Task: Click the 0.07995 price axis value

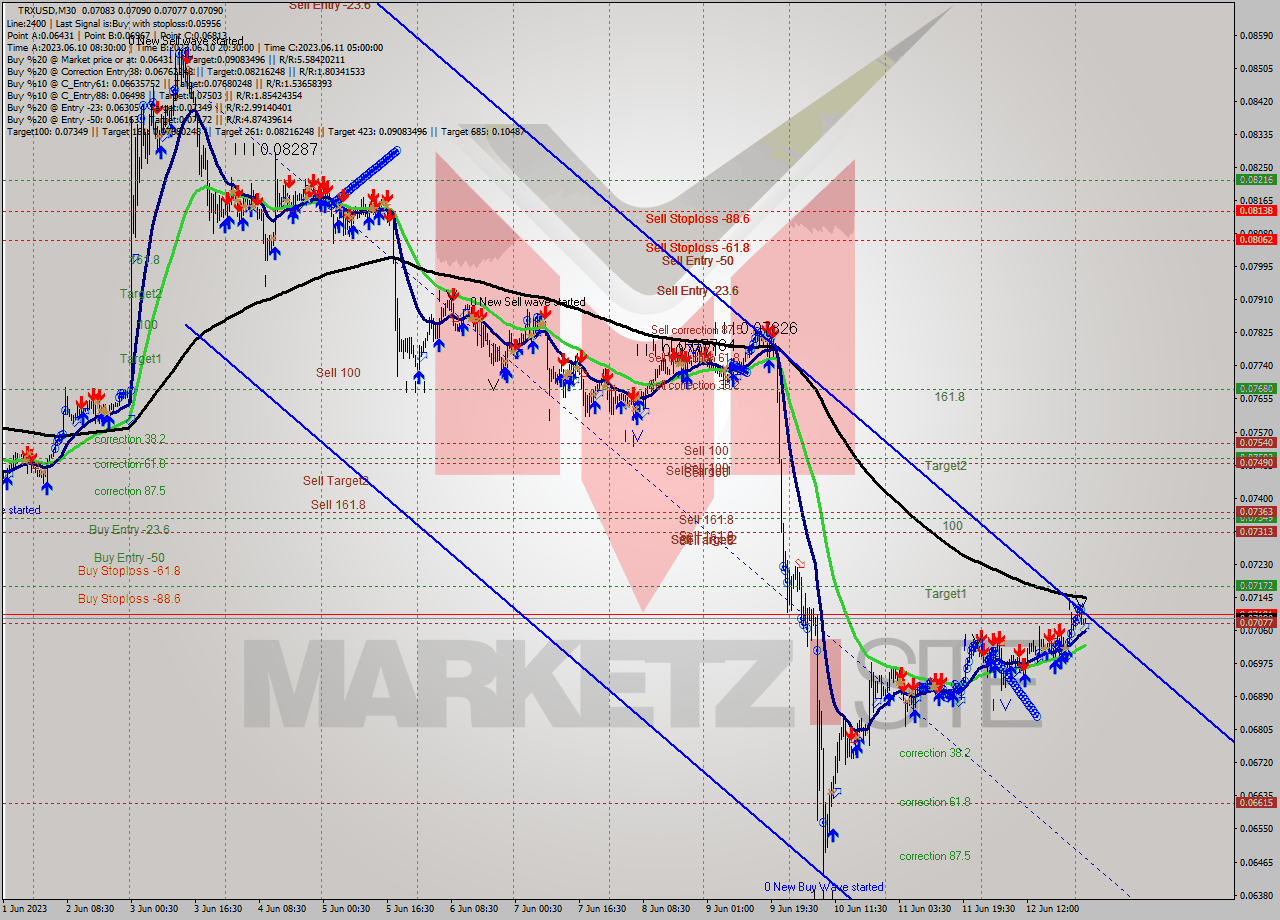Action: (x=1256, y=267)
